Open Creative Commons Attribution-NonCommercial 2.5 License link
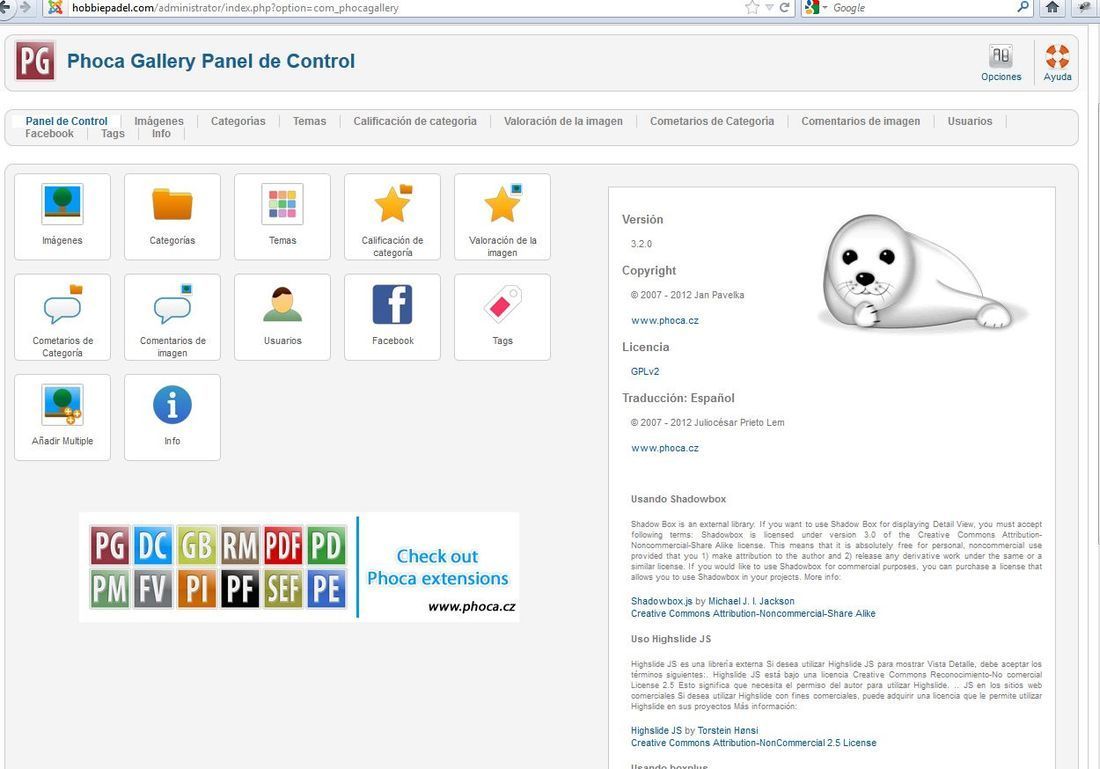 point(753,742)
